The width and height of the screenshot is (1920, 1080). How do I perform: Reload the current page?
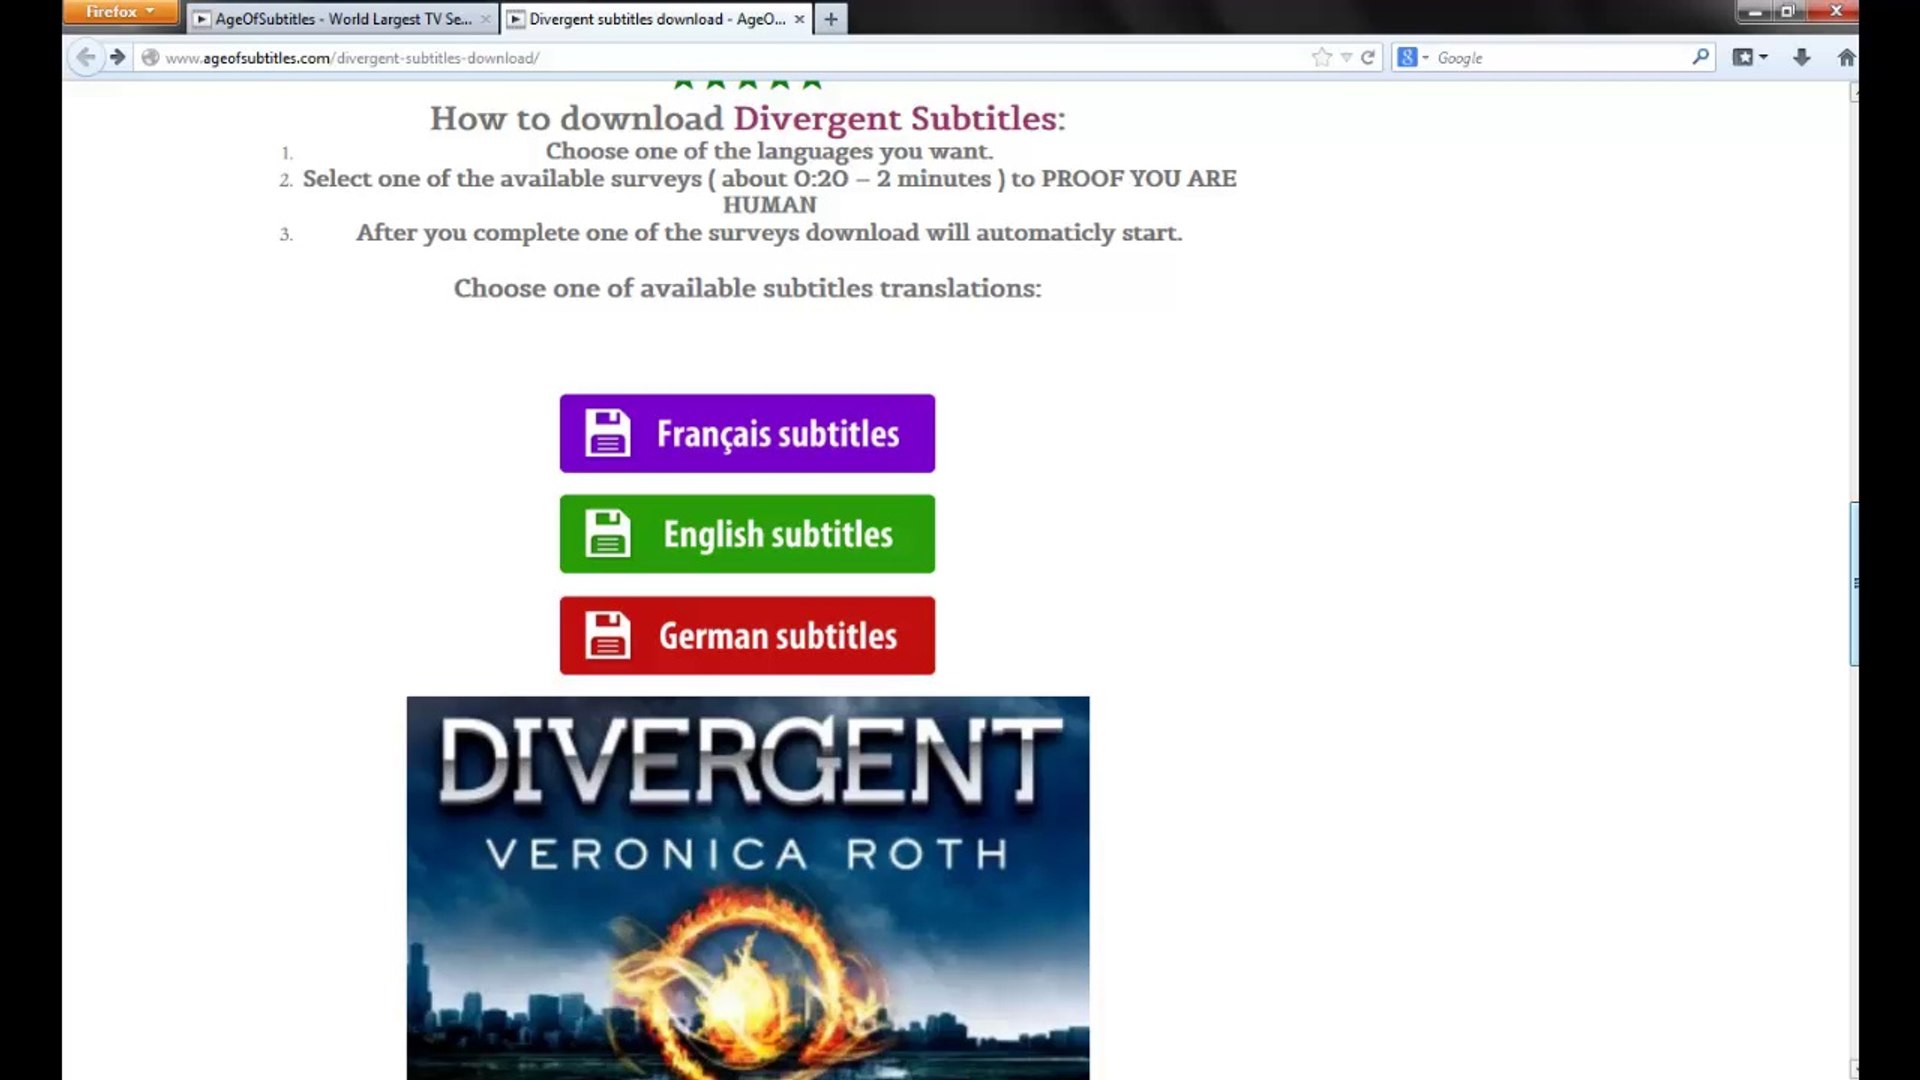pos(1367,57)
